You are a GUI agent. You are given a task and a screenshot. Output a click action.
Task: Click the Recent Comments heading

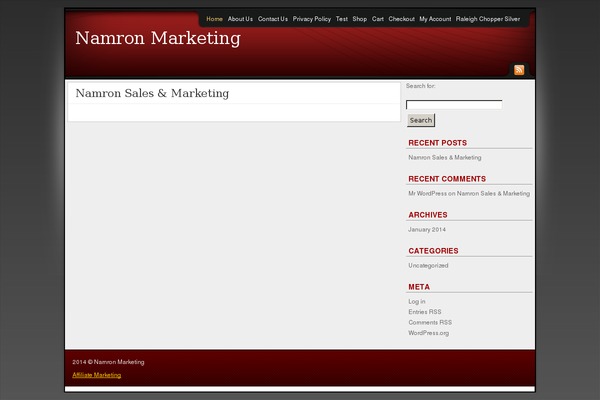447,179
